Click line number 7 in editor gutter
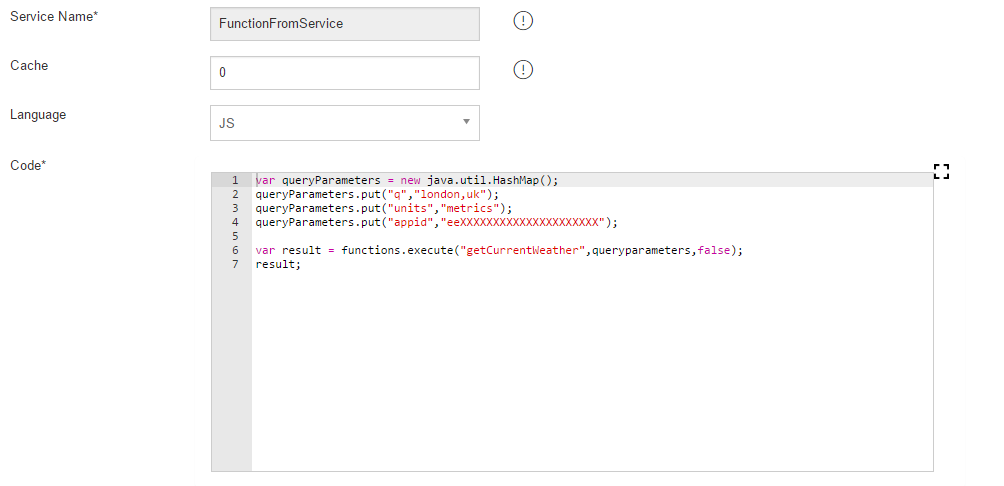The image size is (1004, 486). (234, 264)
